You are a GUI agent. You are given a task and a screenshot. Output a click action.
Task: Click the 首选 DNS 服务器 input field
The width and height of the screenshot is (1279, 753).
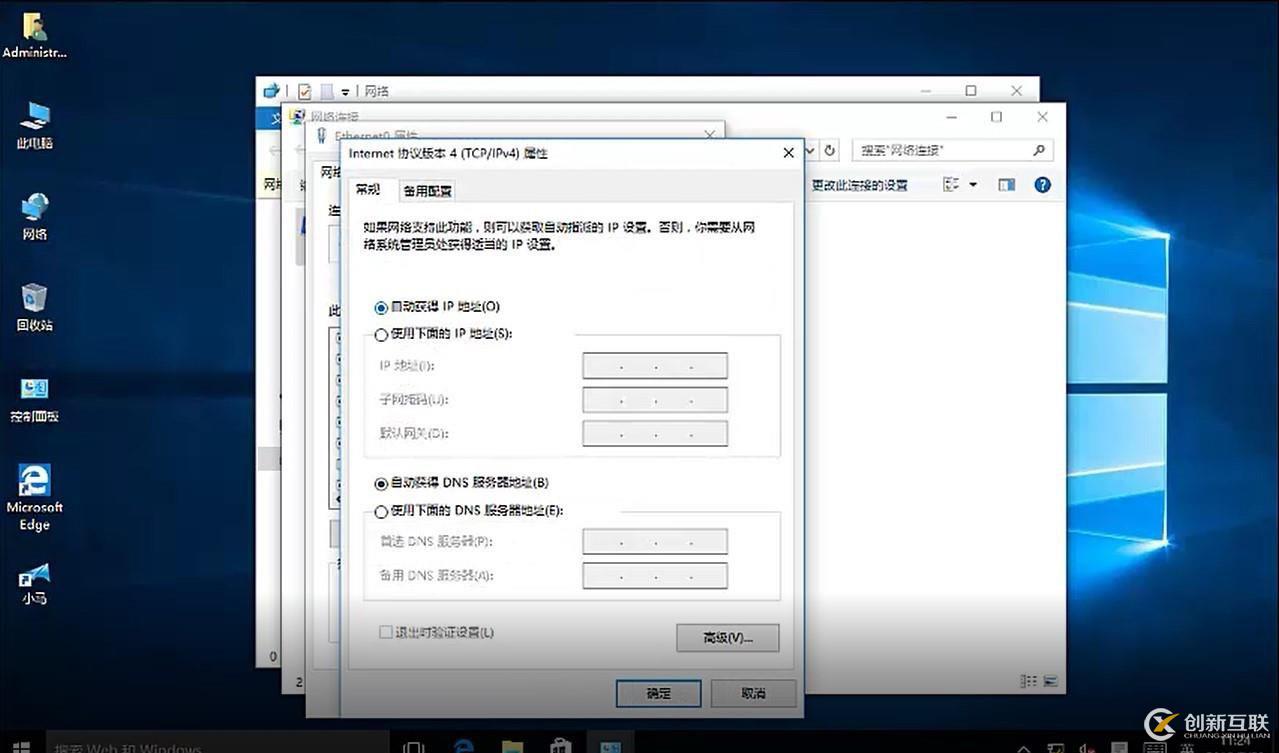[655, 542]
